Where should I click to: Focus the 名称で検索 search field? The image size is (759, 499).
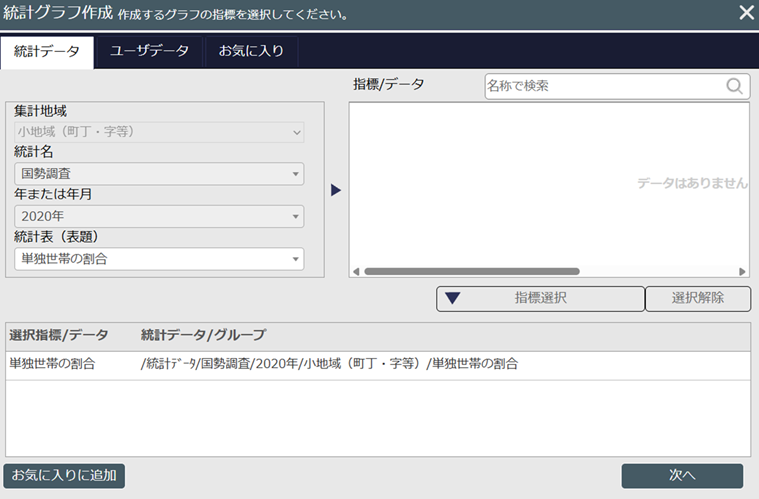pos(604,87)
